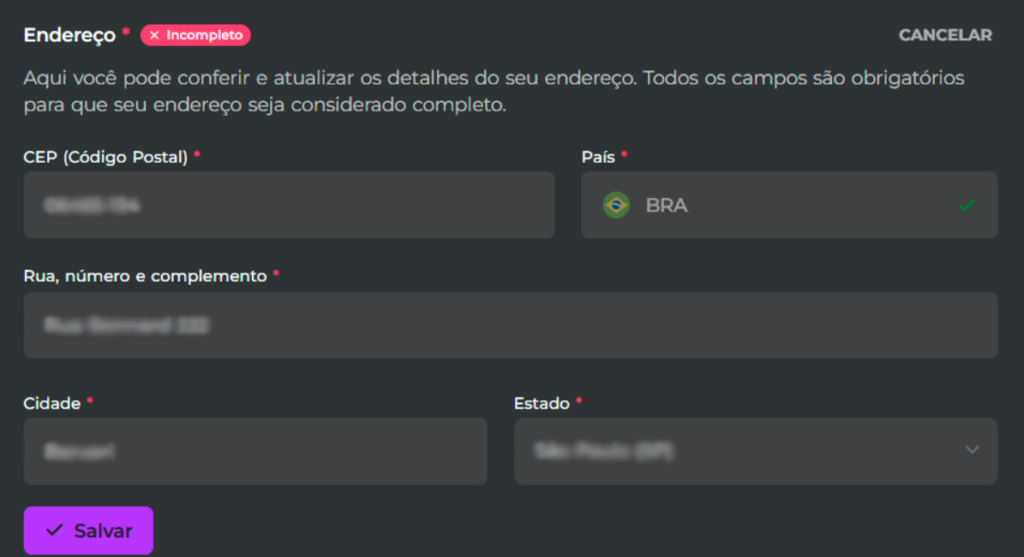Click the Brazil flag icon
This screenshot has width=1024, height=557.
click(x=616, y=205)
